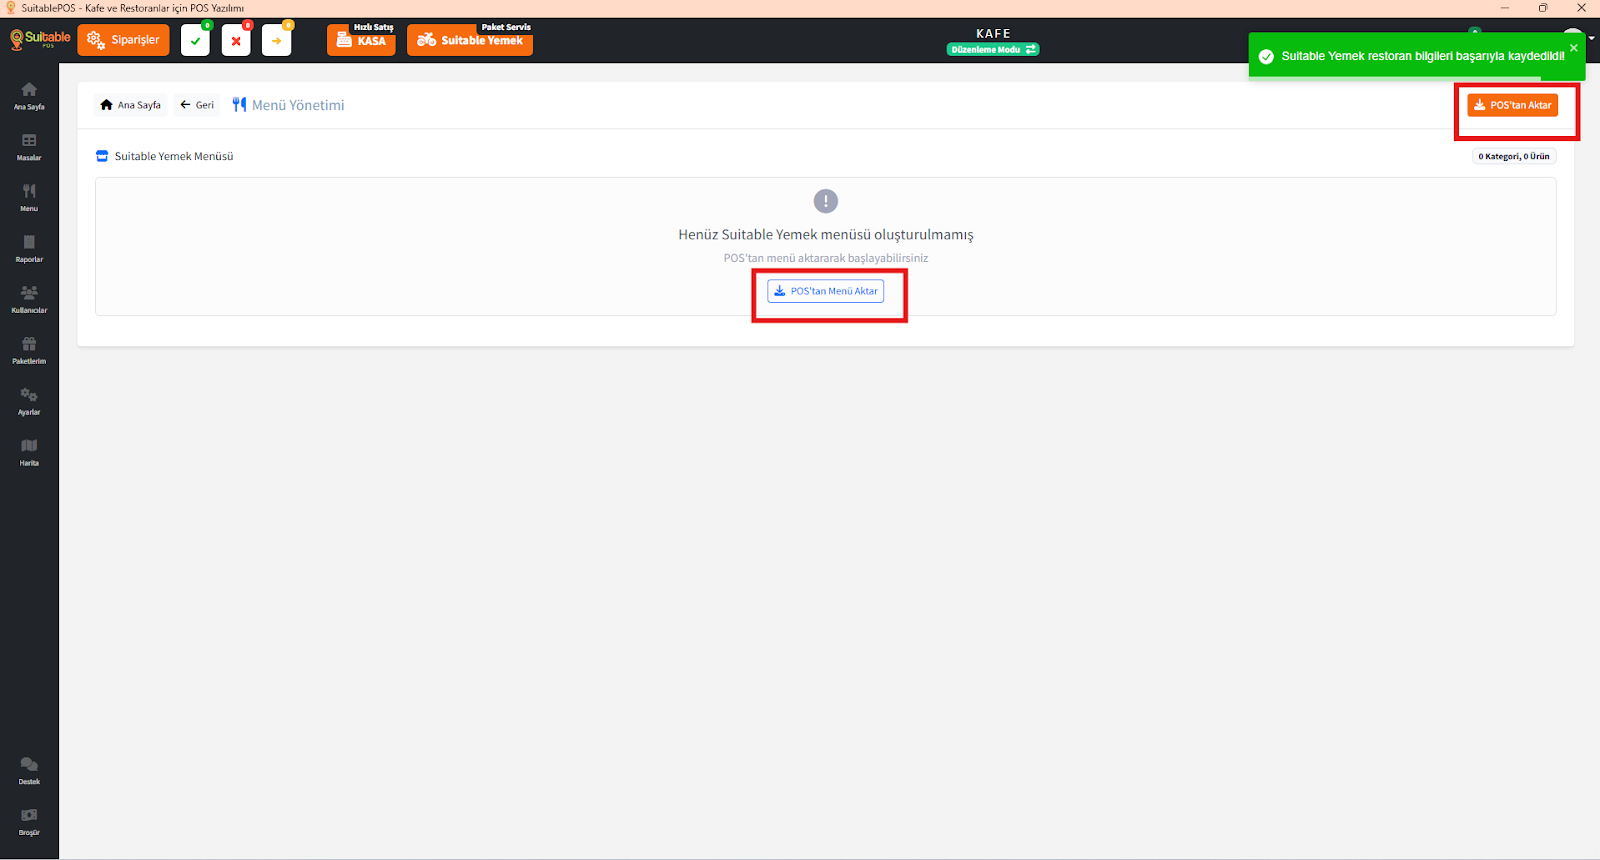Image resolution: width=1600 pixels, height=860 pixels.
Task: Open Harita map in sidebar
Action: click(x=29, y=453)
